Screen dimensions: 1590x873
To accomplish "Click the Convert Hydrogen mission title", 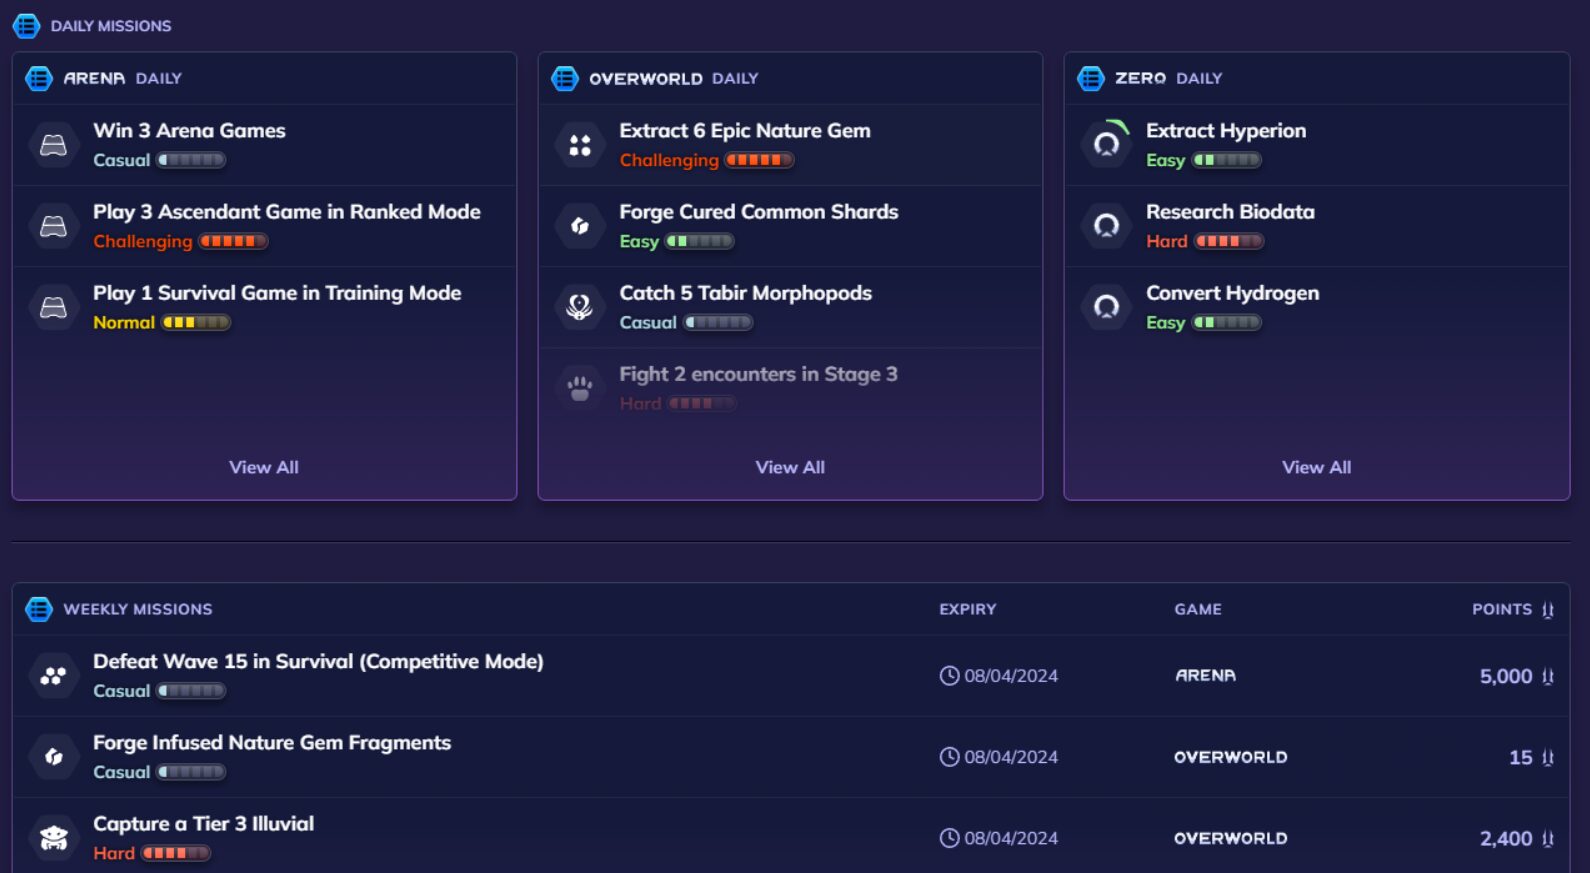I will pos(1232,293).
